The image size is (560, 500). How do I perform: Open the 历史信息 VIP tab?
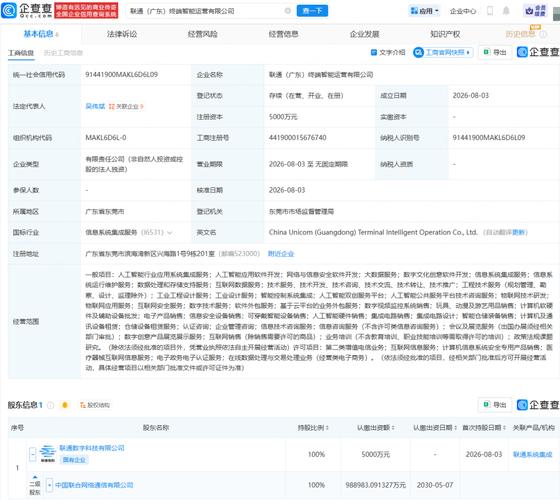(520, 34)
